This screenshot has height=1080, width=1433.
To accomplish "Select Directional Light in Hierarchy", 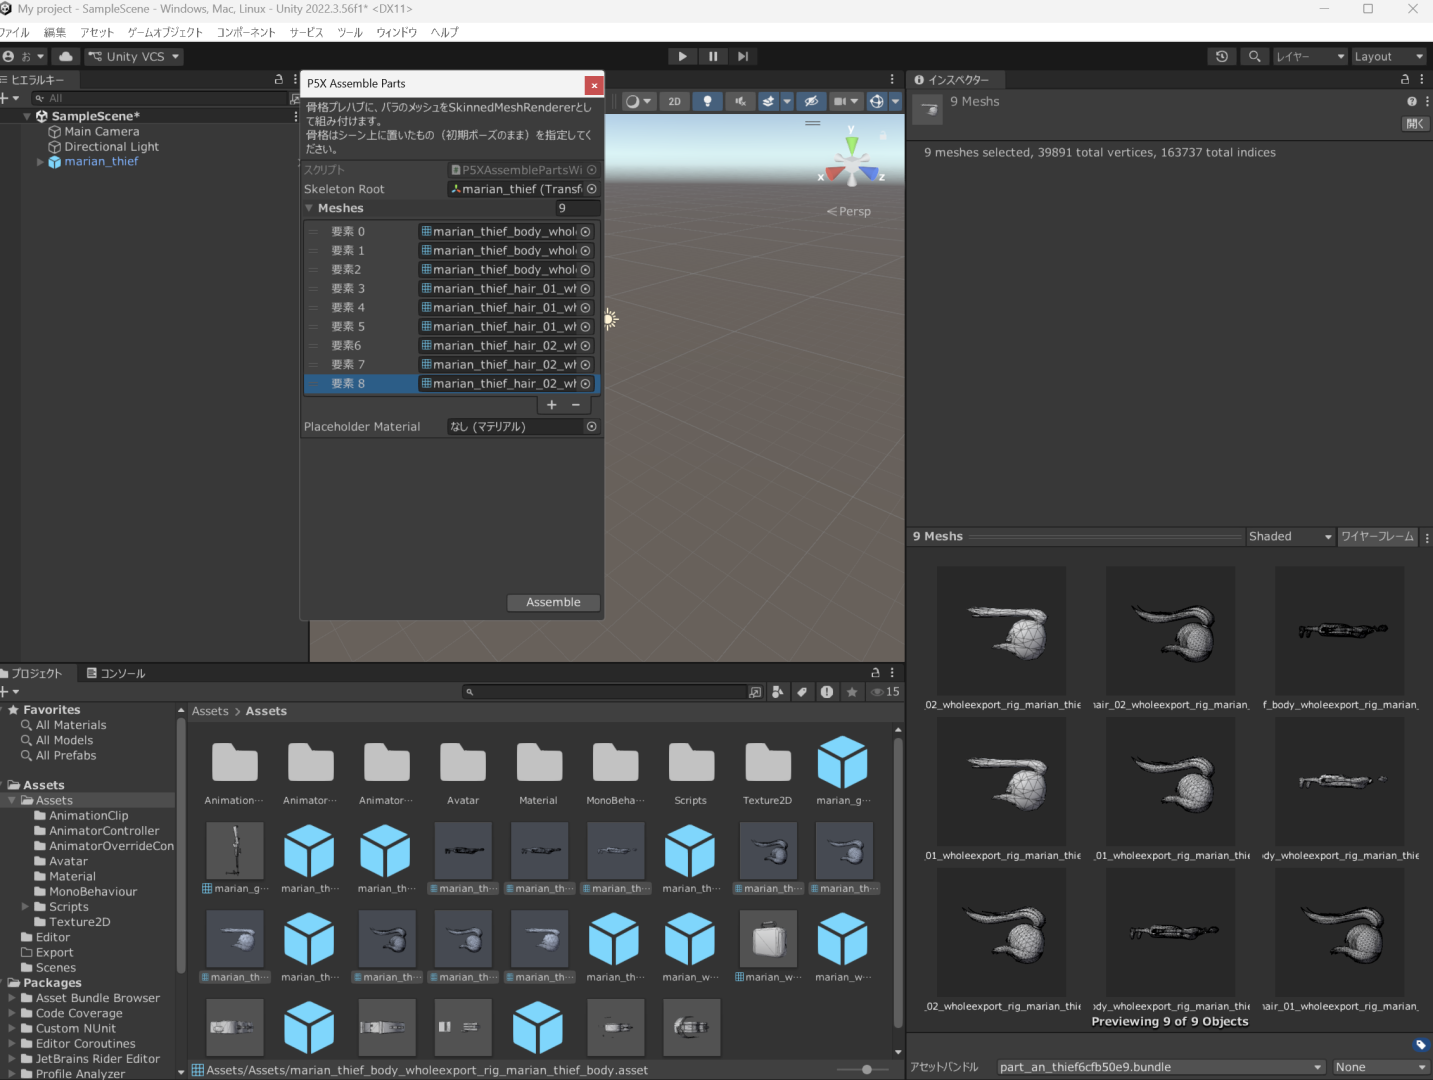I will click(x=112, y=147).
